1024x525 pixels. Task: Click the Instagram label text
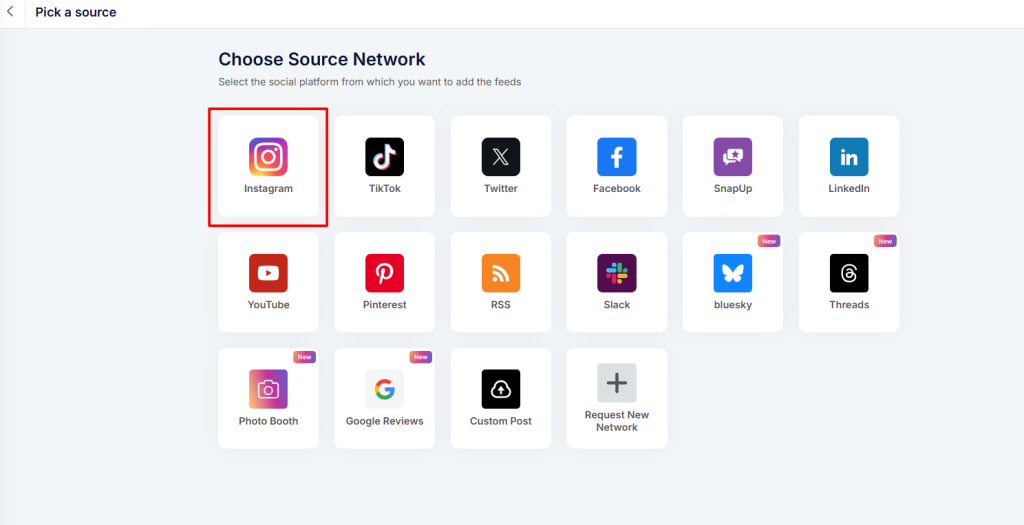tap(268, 189)
